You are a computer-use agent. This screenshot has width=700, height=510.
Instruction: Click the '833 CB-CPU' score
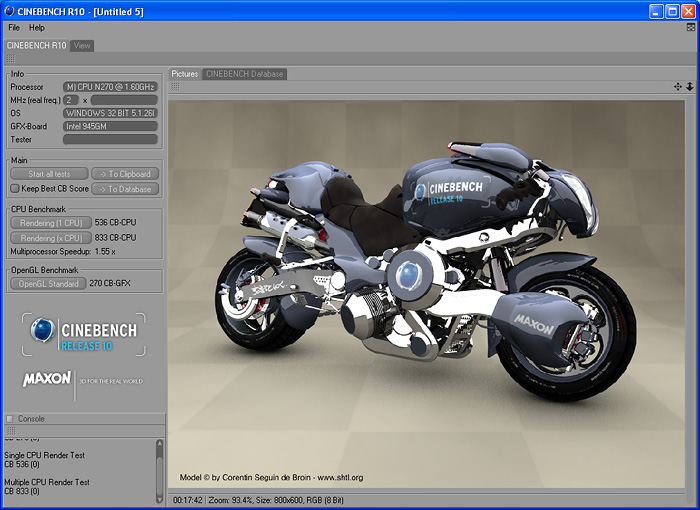click(x=116, y=238)
